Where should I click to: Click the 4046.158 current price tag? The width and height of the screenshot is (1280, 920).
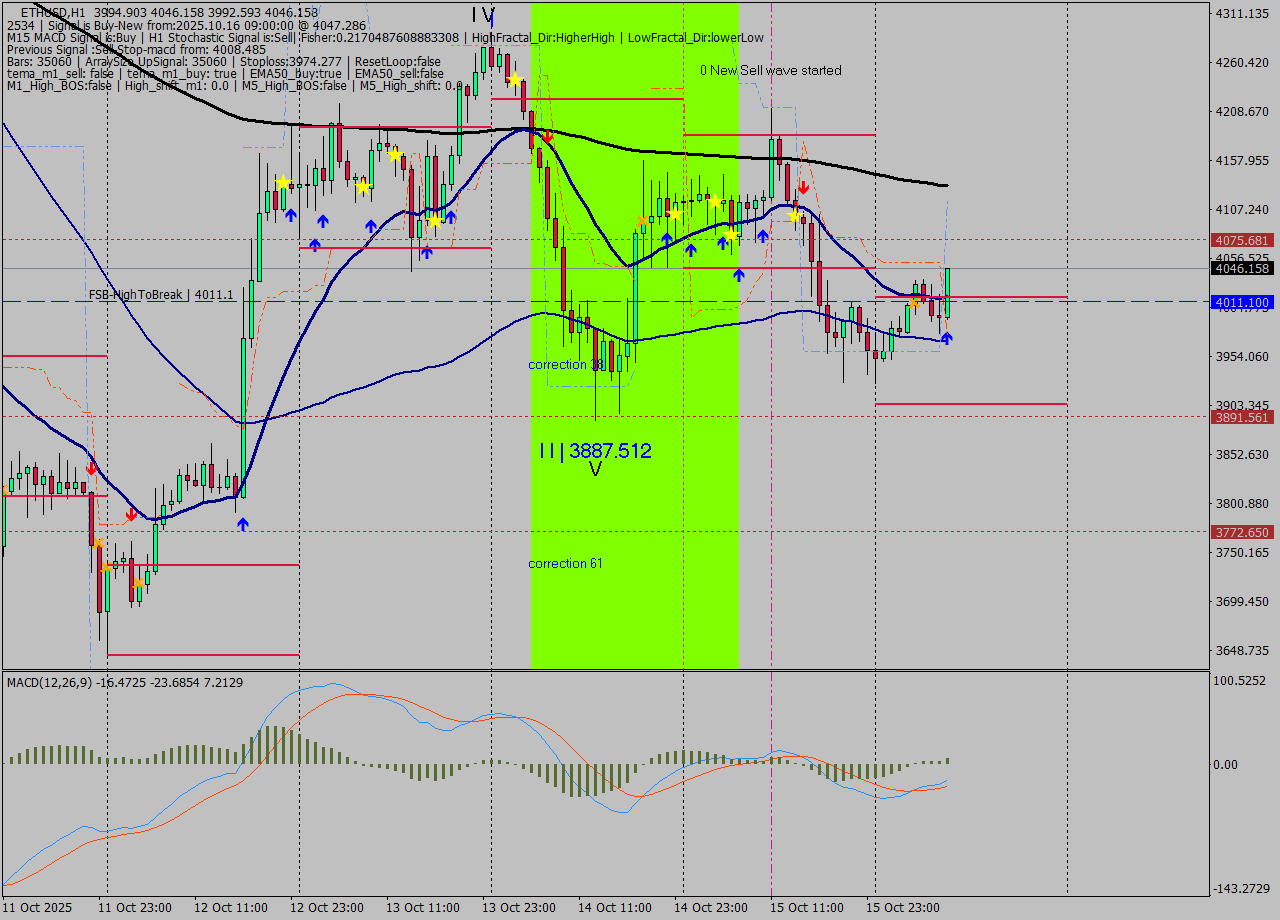(x=1241, y=268)
